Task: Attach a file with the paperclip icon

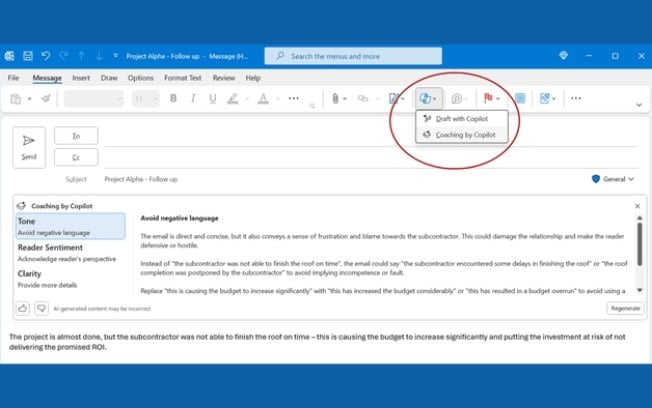Action: pyautogui.click(x=335, y=99)
